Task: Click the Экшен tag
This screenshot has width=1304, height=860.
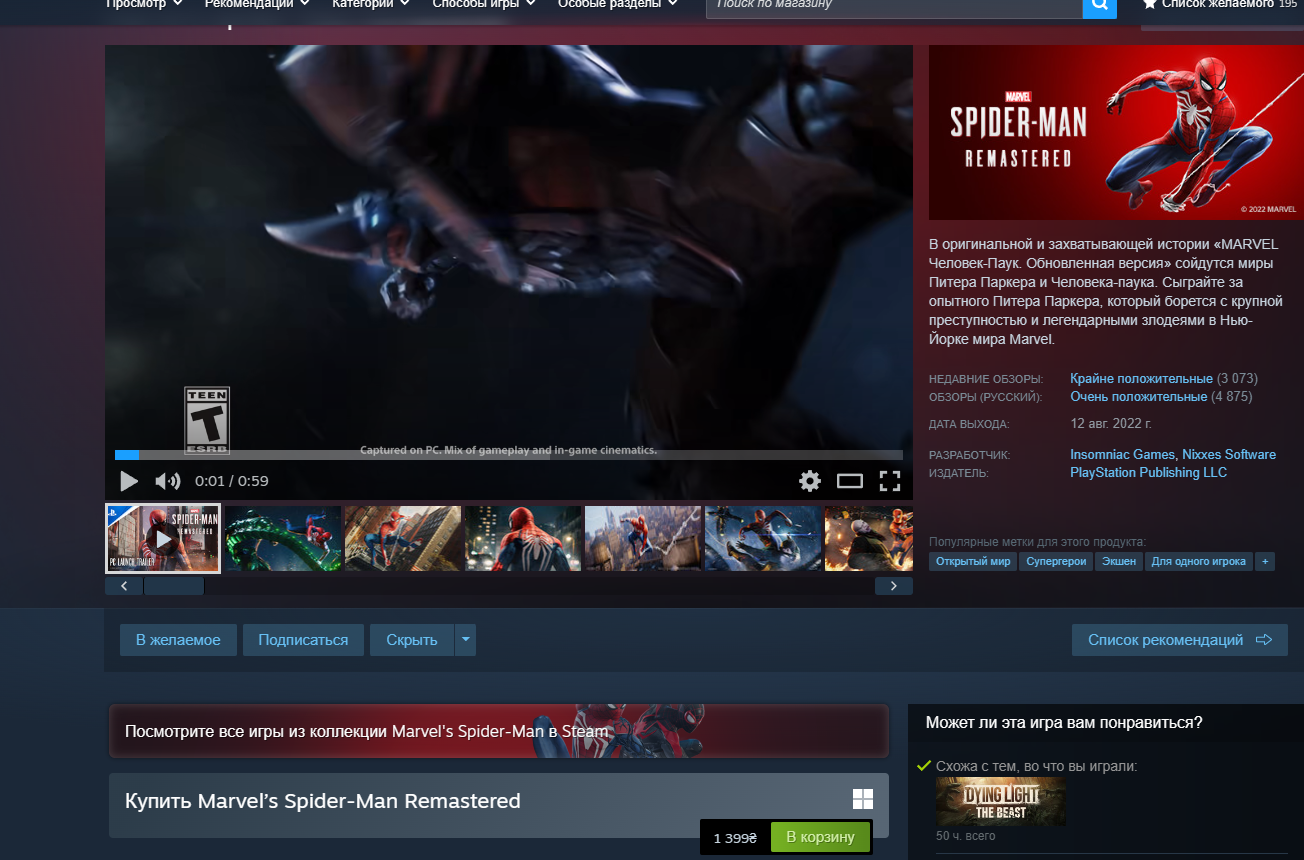Action: [1119, 562]
